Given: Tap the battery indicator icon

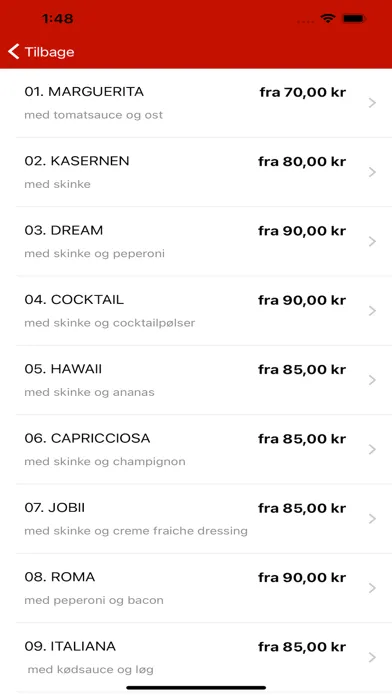Looking at the screenshot, I should coord(354,19).
